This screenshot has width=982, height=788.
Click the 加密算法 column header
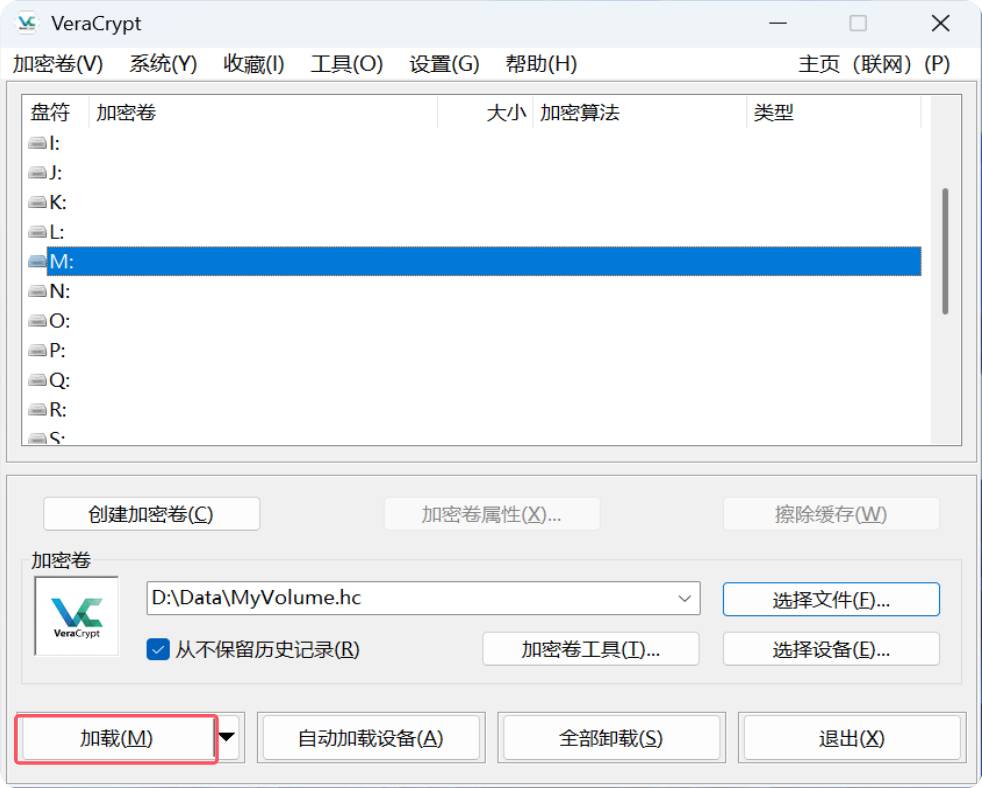[x=580, y=113]
